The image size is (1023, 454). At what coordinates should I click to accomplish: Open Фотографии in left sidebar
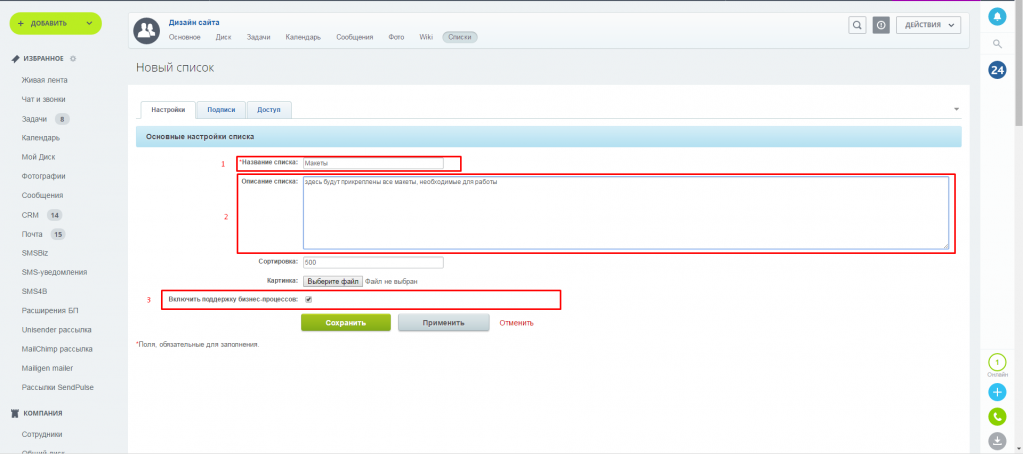[x=43, y=176]
